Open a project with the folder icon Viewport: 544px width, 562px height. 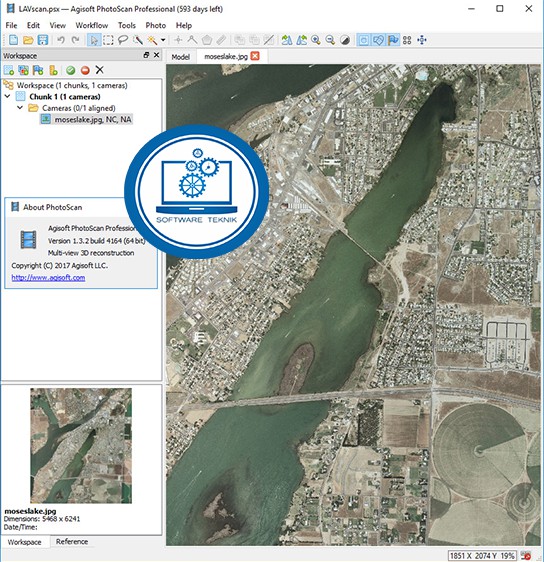28,40
